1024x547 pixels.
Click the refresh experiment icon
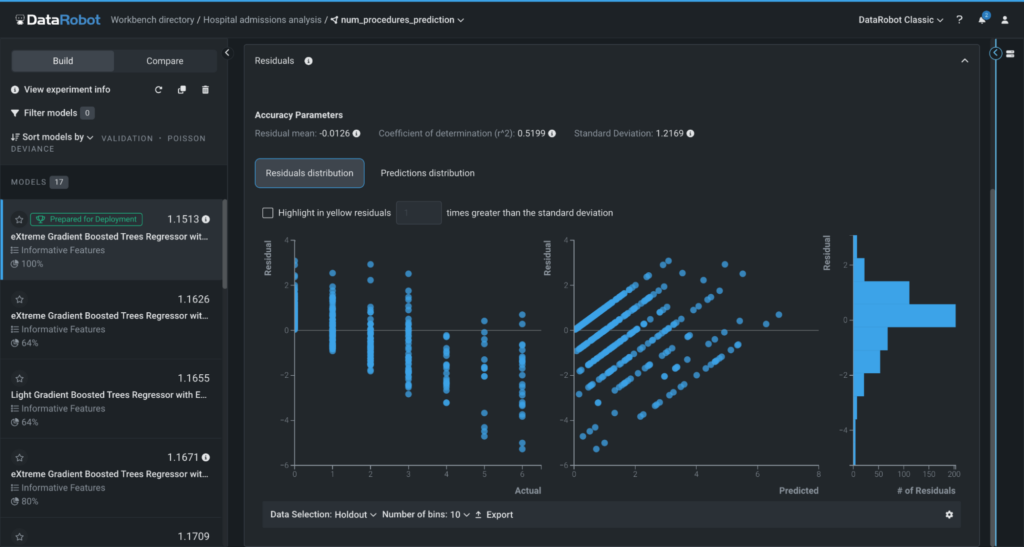point(158,90)
